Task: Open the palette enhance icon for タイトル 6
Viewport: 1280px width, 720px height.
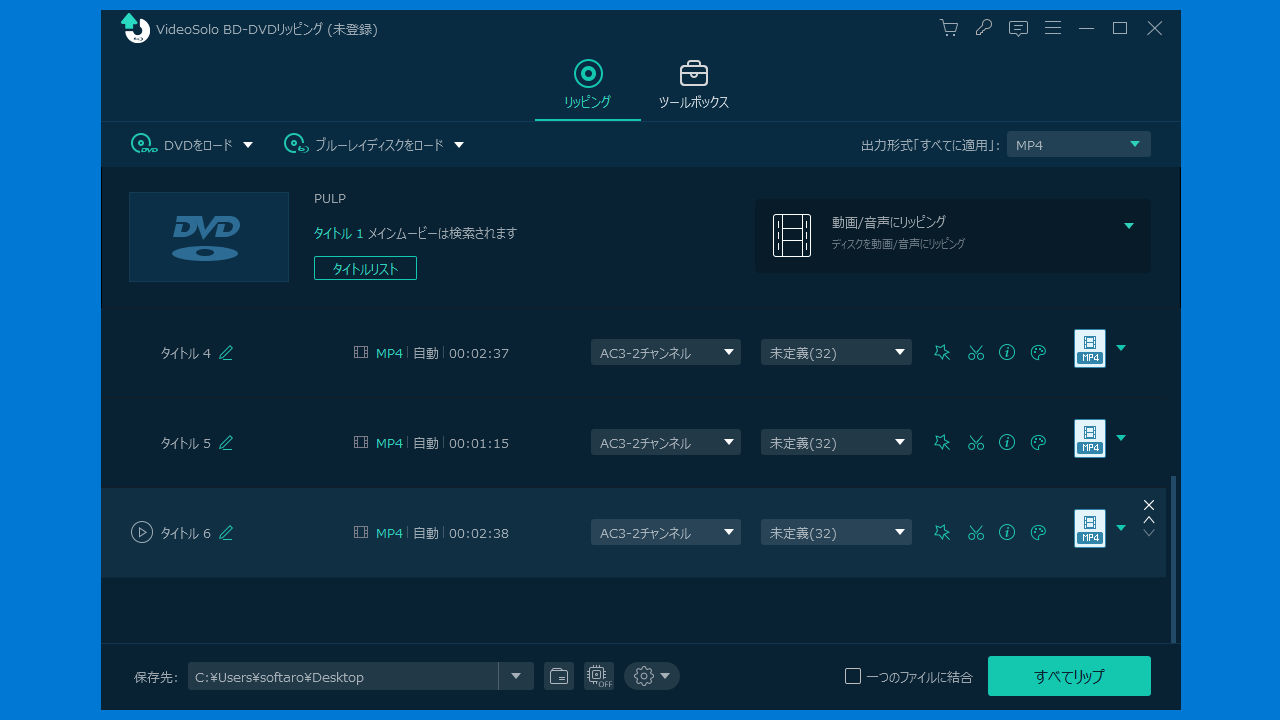Action: tap(1038, 532)
